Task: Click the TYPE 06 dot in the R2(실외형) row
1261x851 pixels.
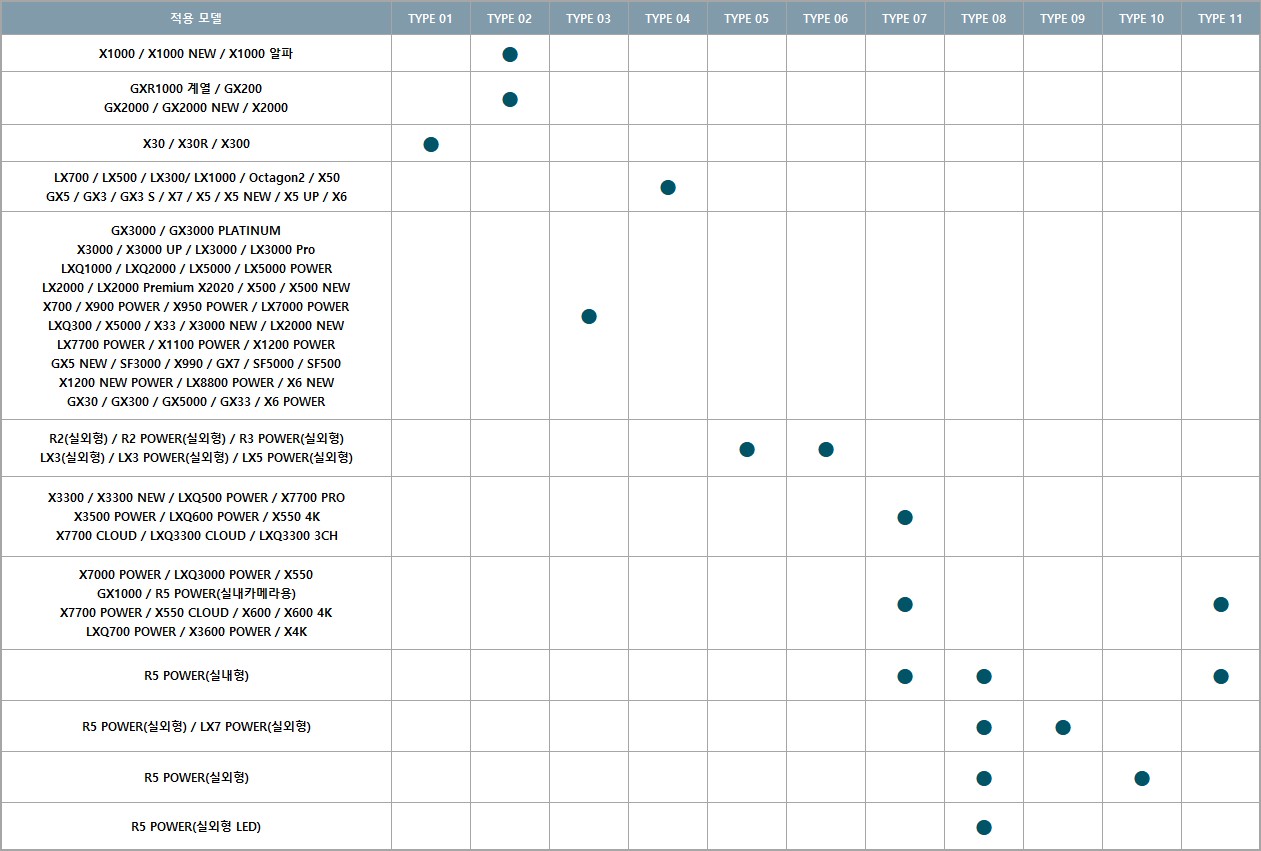Action: tap(826, 449)
